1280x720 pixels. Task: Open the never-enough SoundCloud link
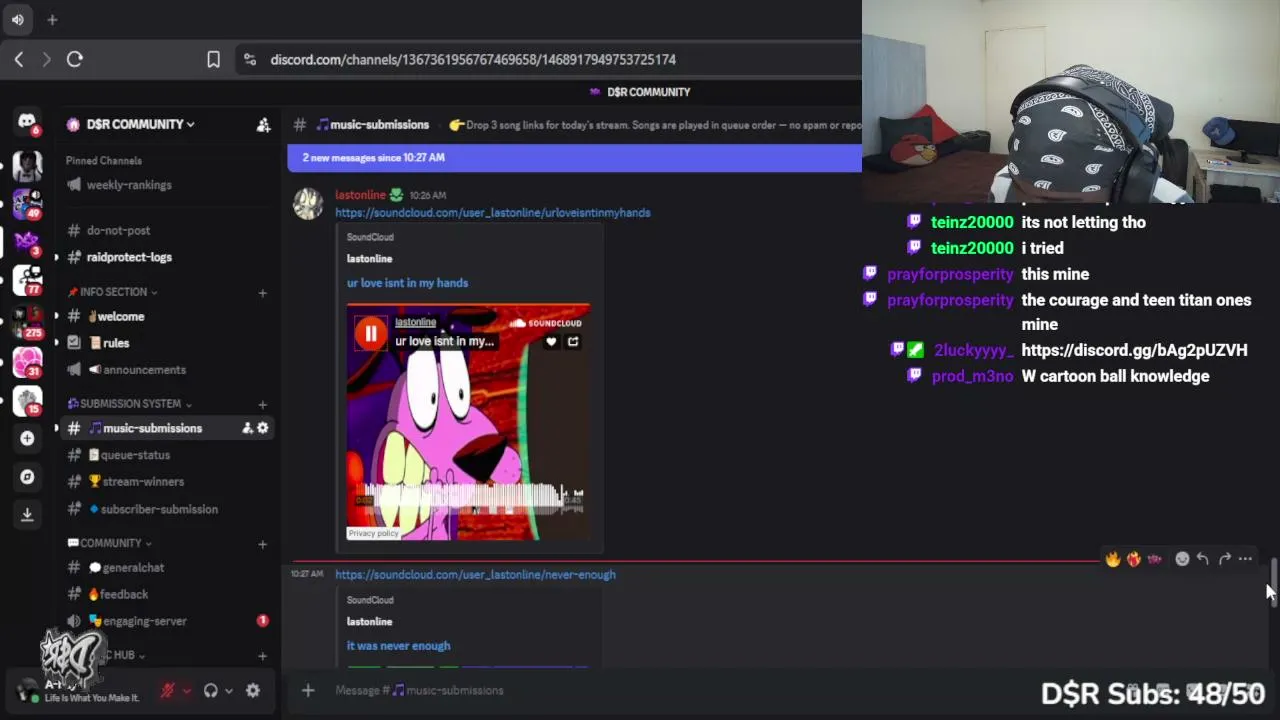pos(475,575)
